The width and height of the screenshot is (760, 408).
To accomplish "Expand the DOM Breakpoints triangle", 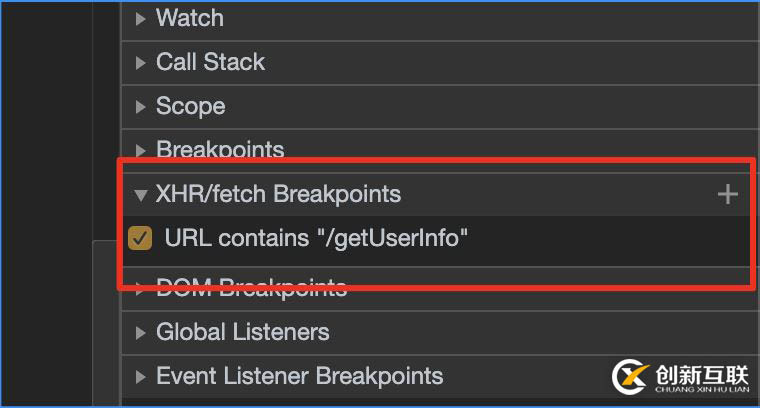I will (140, 289).
